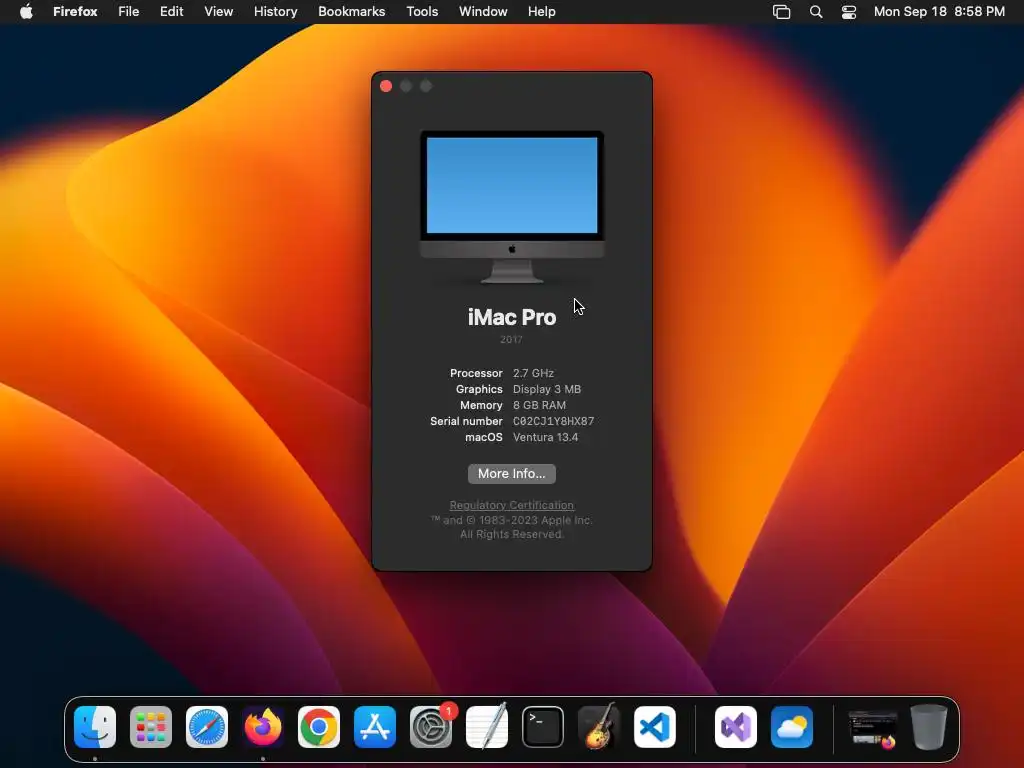Launch TextEdit from the Dock
The image size is (1024, 768).
coord(487,727)
